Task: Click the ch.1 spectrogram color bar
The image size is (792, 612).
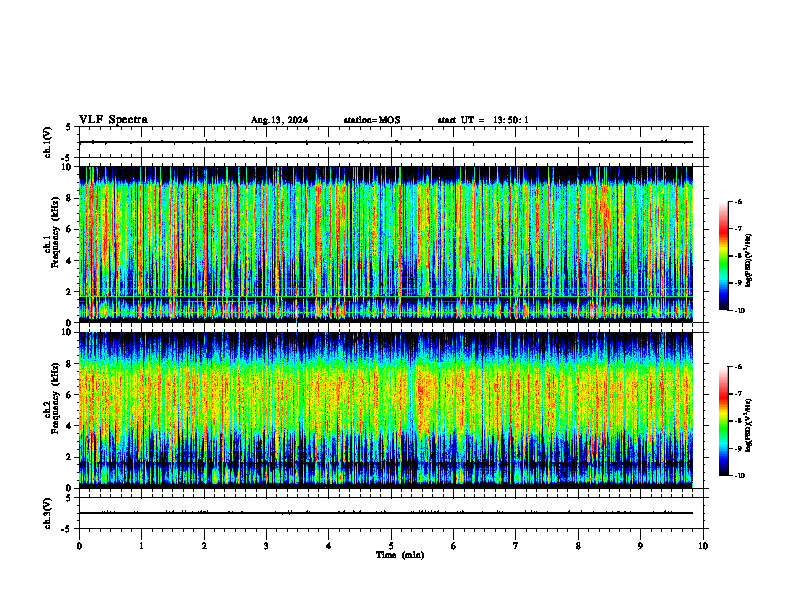Action: (723, 256)
